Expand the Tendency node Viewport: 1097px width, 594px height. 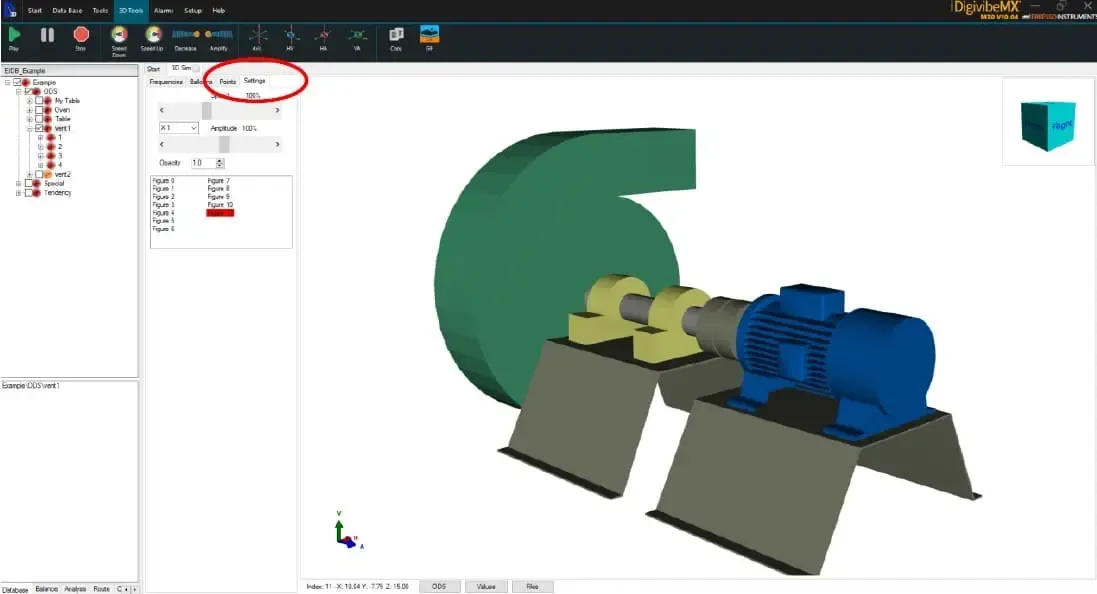click(x=19, y=192)
